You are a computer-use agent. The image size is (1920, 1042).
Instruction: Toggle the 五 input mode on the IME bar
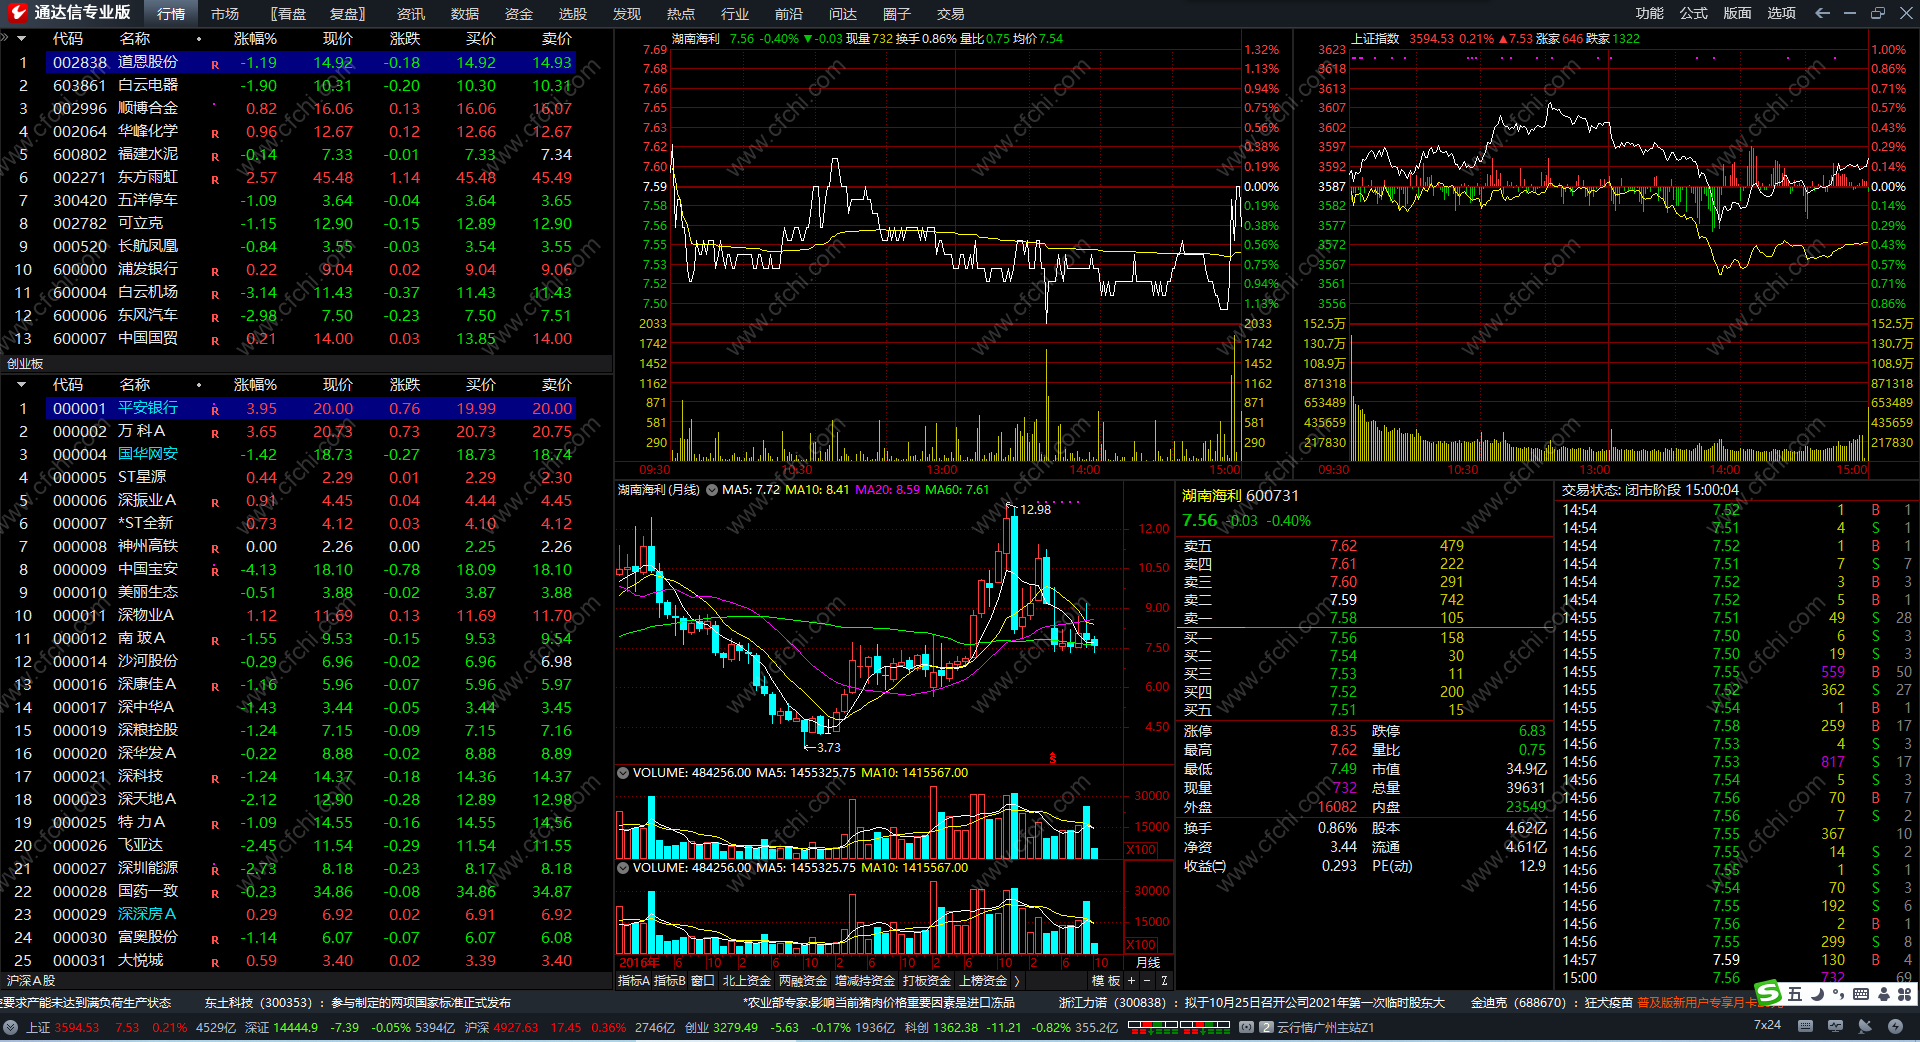tap(1795, 994)
